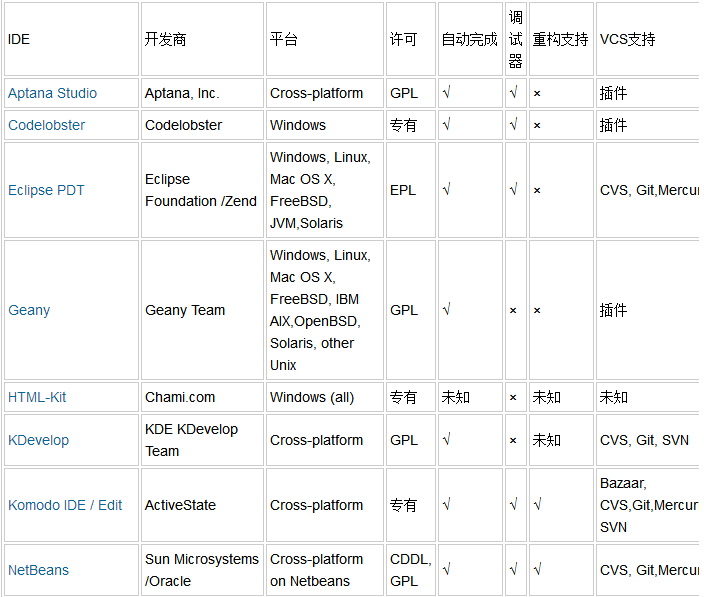Click the 重构支持 column header

tap(560, 39)
